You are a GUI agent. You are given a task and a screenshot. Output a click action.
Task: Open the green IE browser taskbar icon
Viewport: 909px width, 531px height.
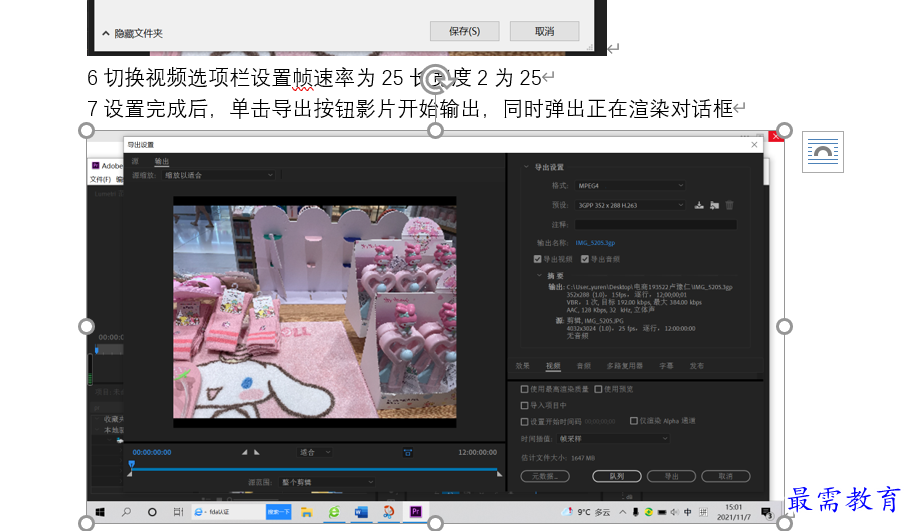click(334, 512)
